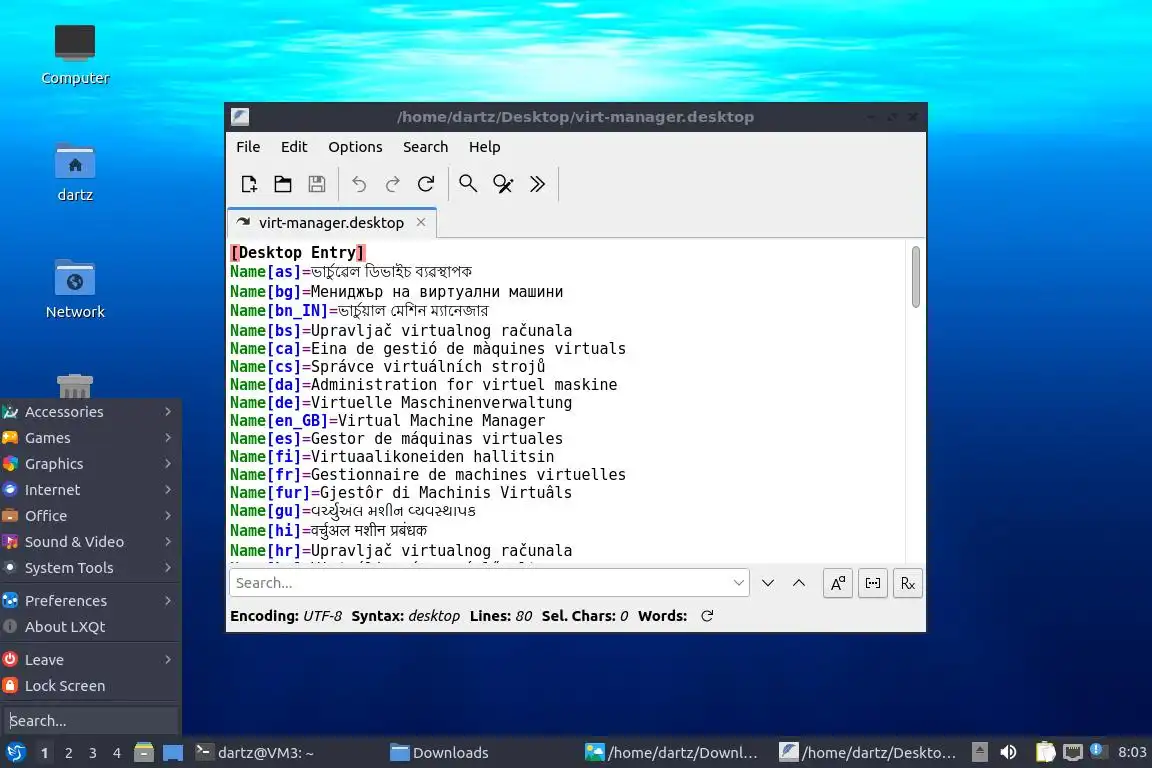This screenshot has width=1152, height=768.
Task: Click the show desktop panel icon
Action: [x=173, y=753]
